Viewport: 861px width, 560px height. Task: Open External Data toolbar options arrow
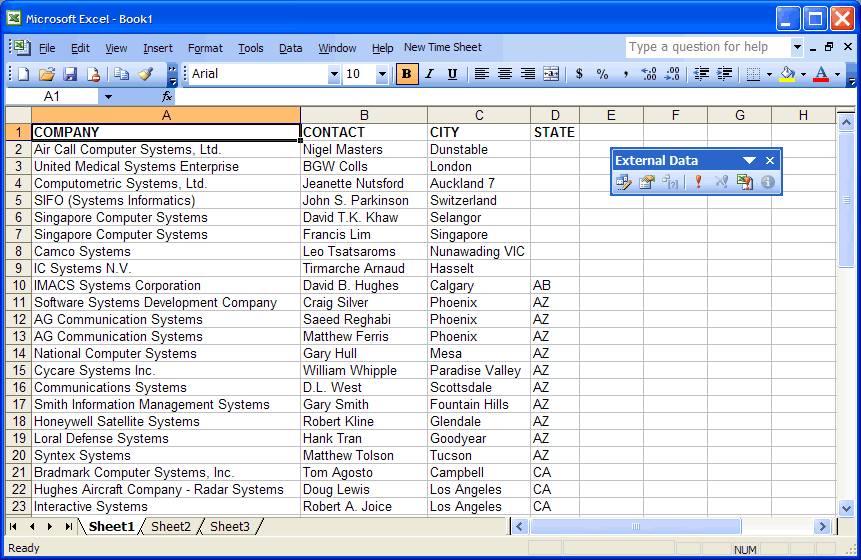[750, 161]
